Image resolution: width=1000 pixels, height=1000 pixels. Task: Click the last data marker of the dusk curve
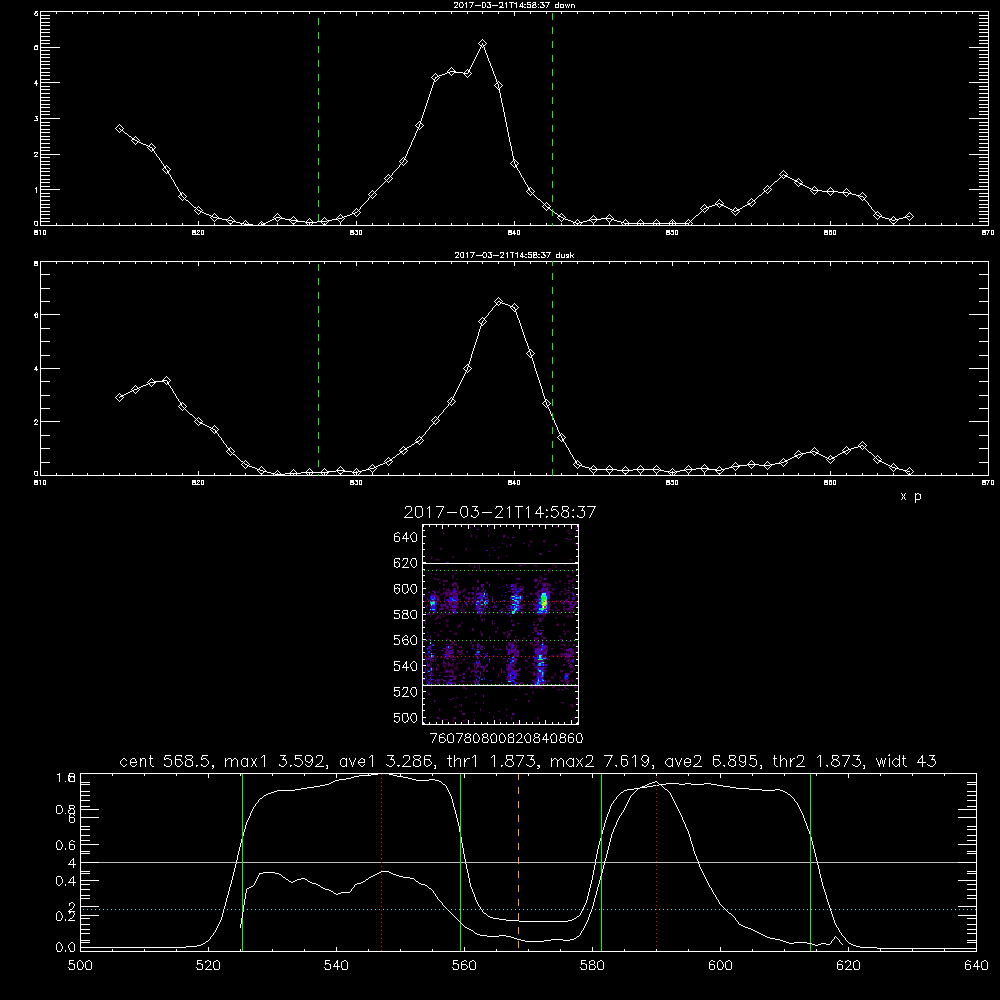pyautogui.click(x=909, y=471)
